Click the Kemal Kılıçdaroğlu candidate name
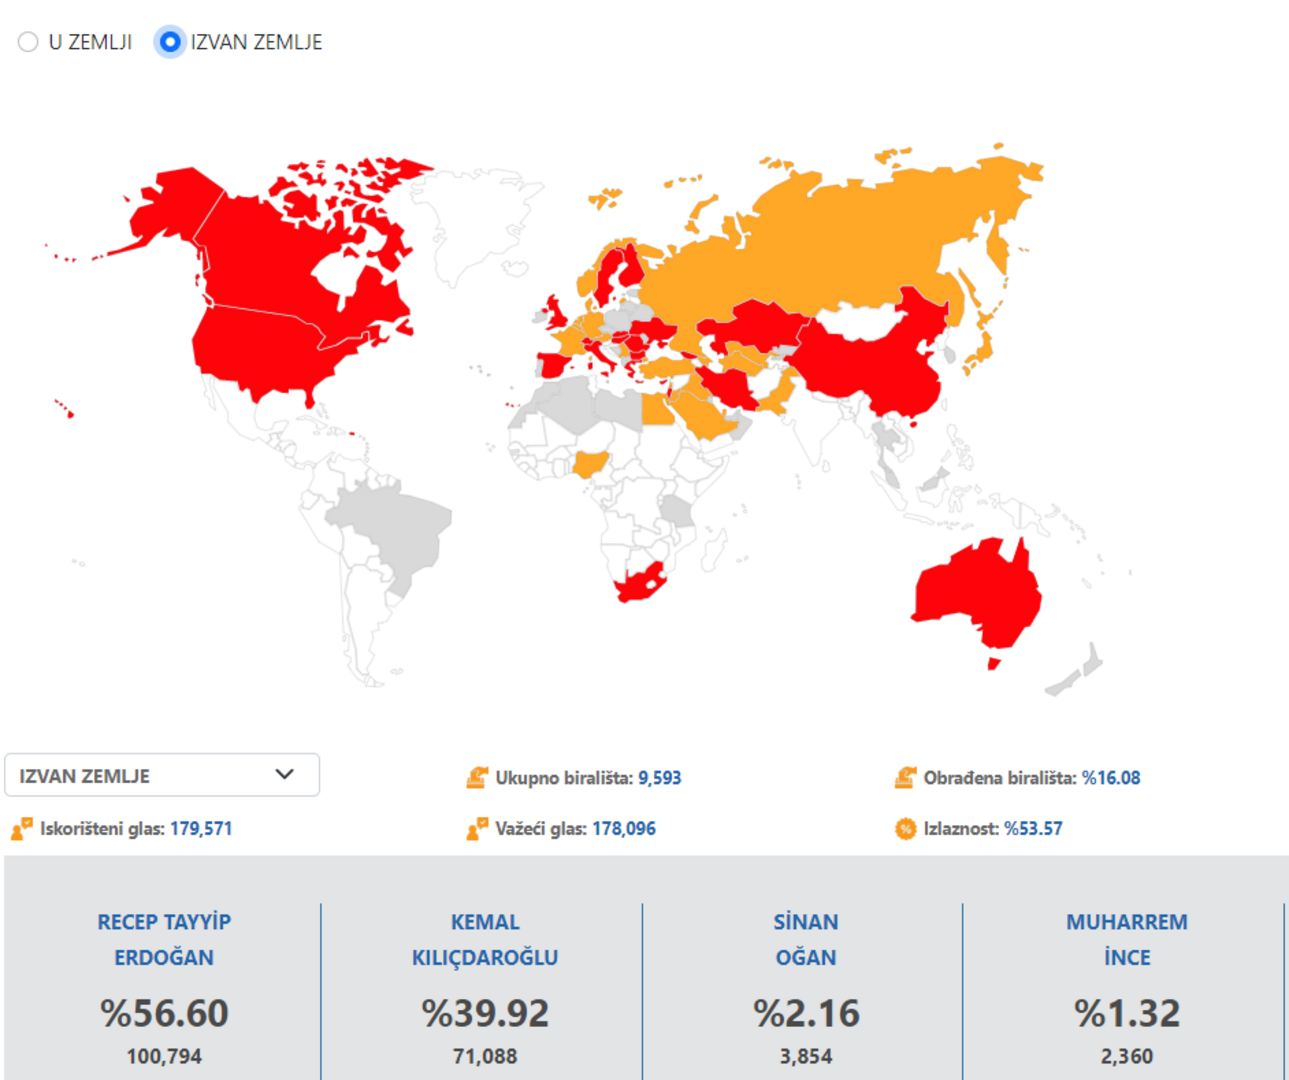This screenshot has width=1289, height=1080. pos(485,939)
